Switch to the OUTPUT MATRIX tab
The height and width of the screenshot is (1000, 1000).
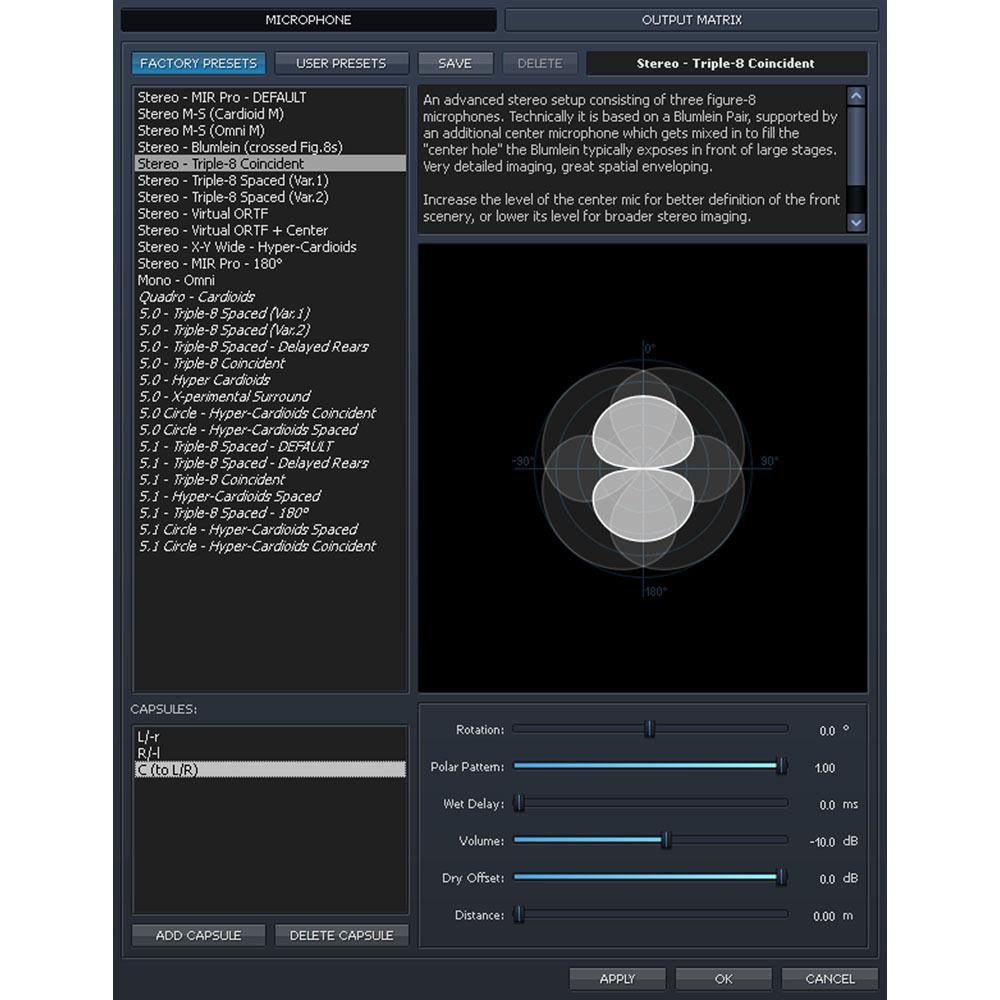(x=691, y=19)
